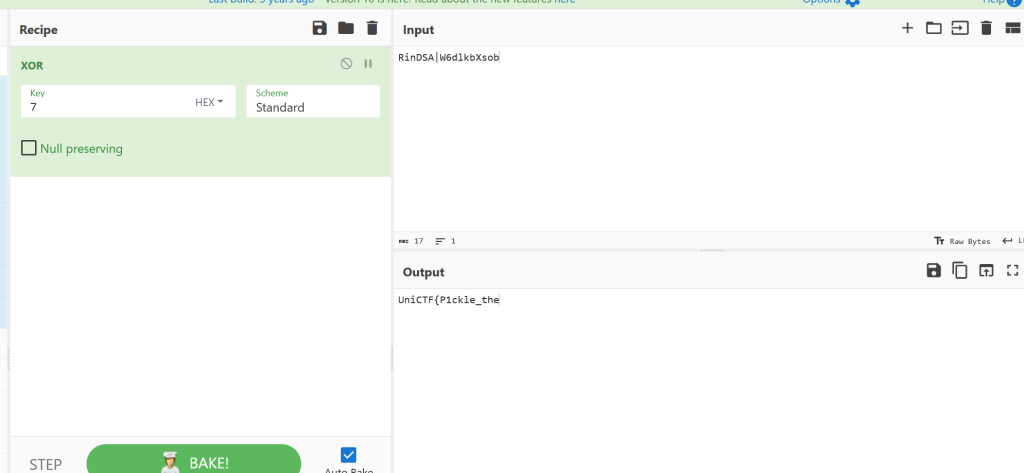The width and height of the screenshot is (1024, 473).
Task: Click the XOR Key input field
Action: 105,106
